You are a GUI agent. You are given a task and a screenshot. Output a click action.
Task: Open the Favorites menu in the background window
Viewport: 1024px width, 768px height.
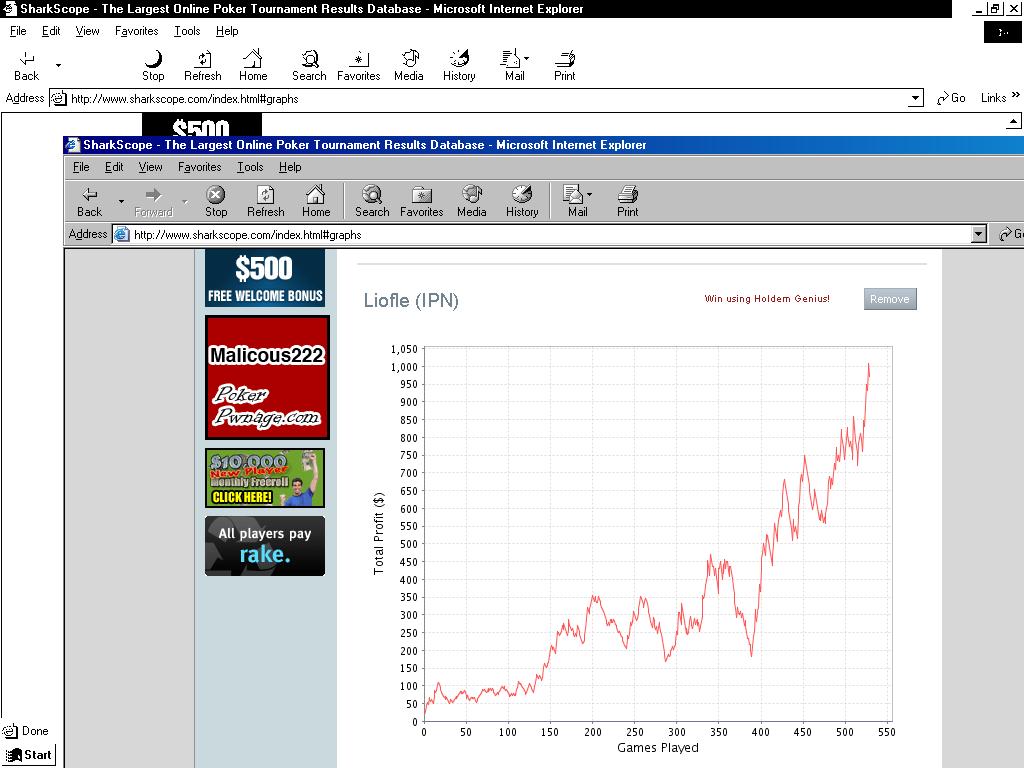136,31
